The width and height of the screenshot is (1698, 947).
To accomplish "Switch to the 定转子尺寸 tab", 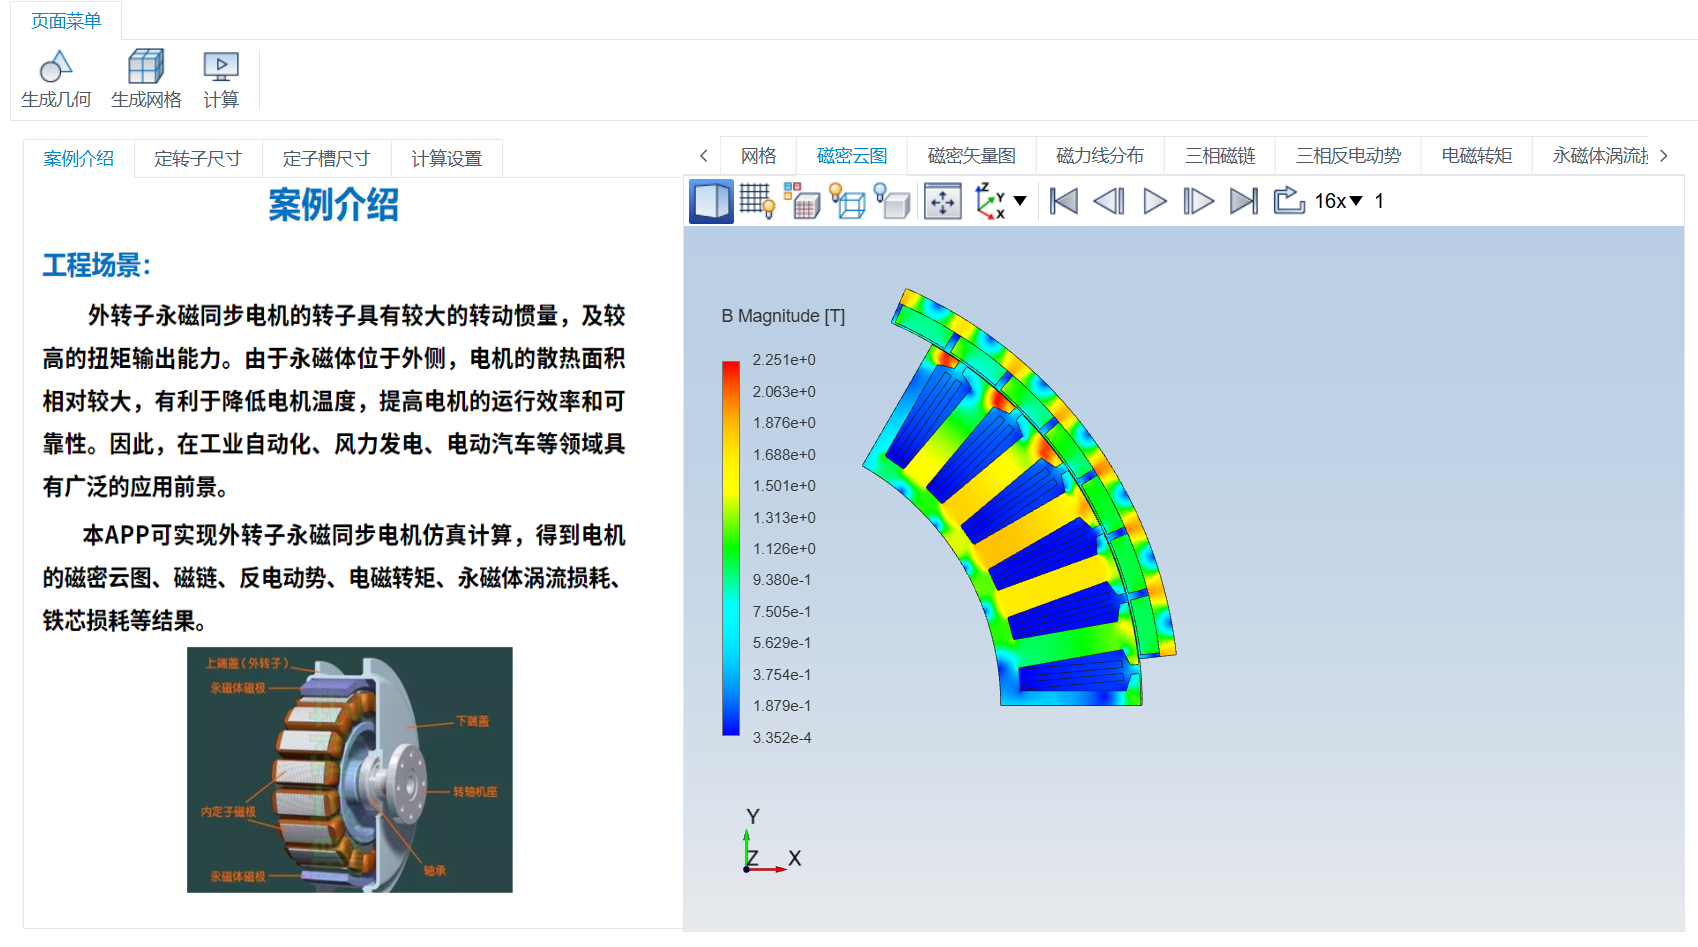I will pos(198,159).
